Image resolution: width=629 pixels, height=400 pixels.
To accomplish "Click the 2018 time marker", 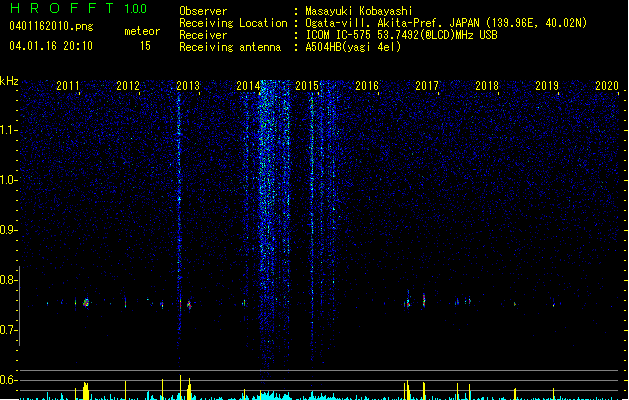I will [487, 86].
